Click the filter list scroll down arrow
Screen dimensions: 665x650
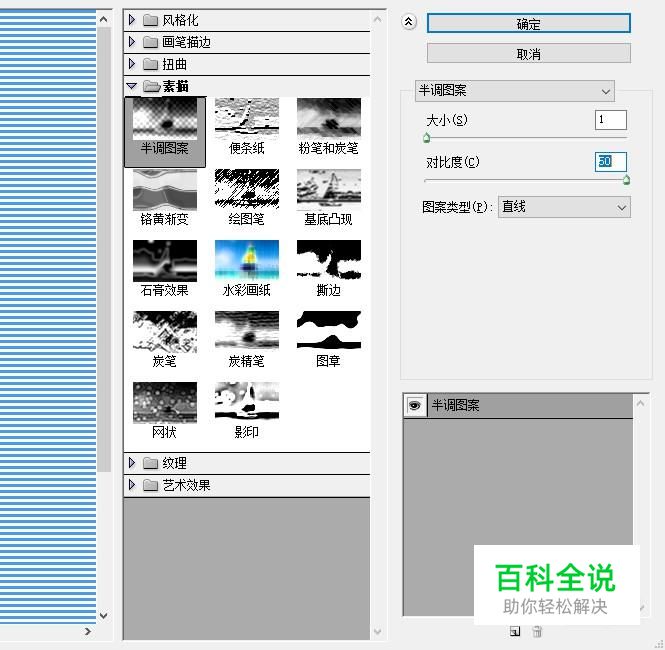[x=377, y=632]
